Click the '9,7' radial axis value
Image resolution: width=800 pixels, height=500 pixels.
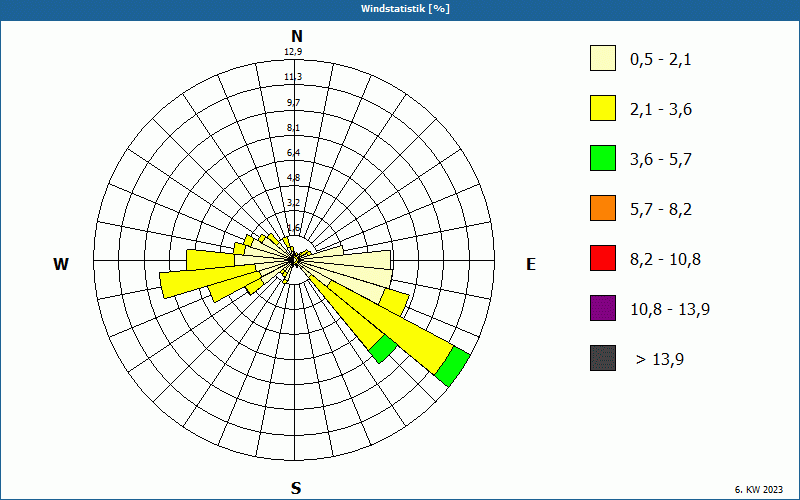tap(293, 103)
